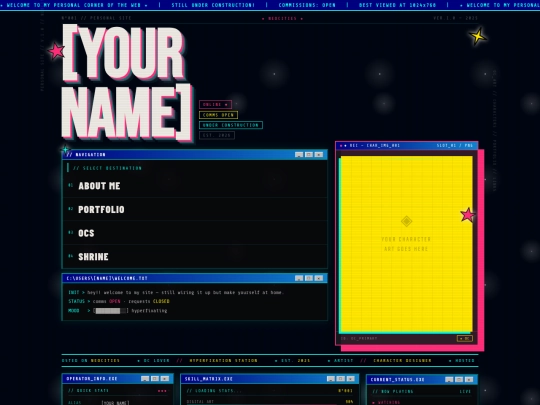Click the UNDER CONSTRUCTION badge
The width and height of the screenshot is (540, 405).
pos(231,125)
